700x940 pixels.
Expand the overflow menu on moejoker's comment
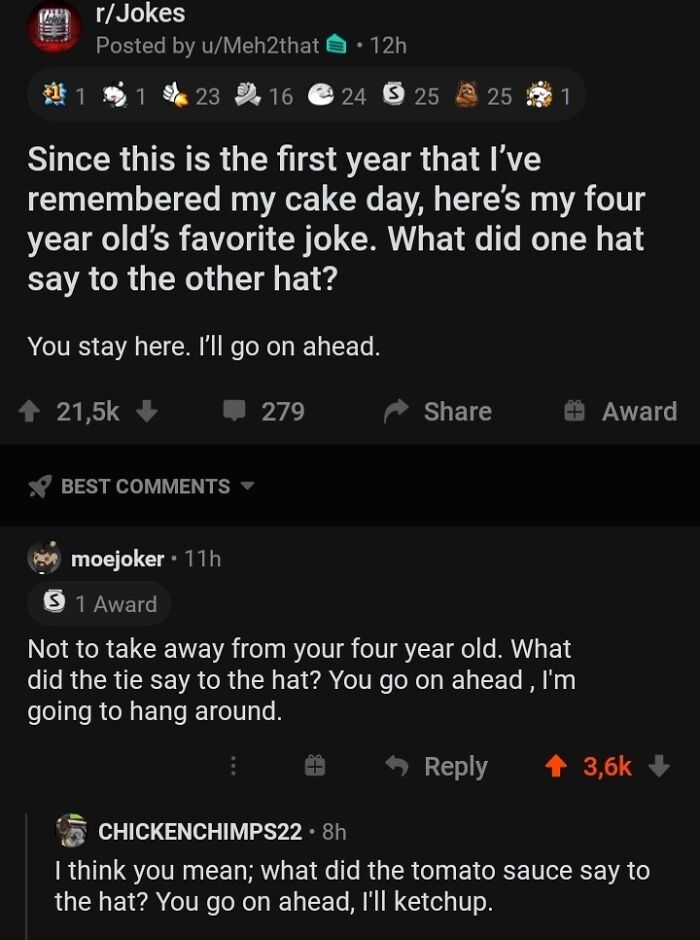coord(233,765)
